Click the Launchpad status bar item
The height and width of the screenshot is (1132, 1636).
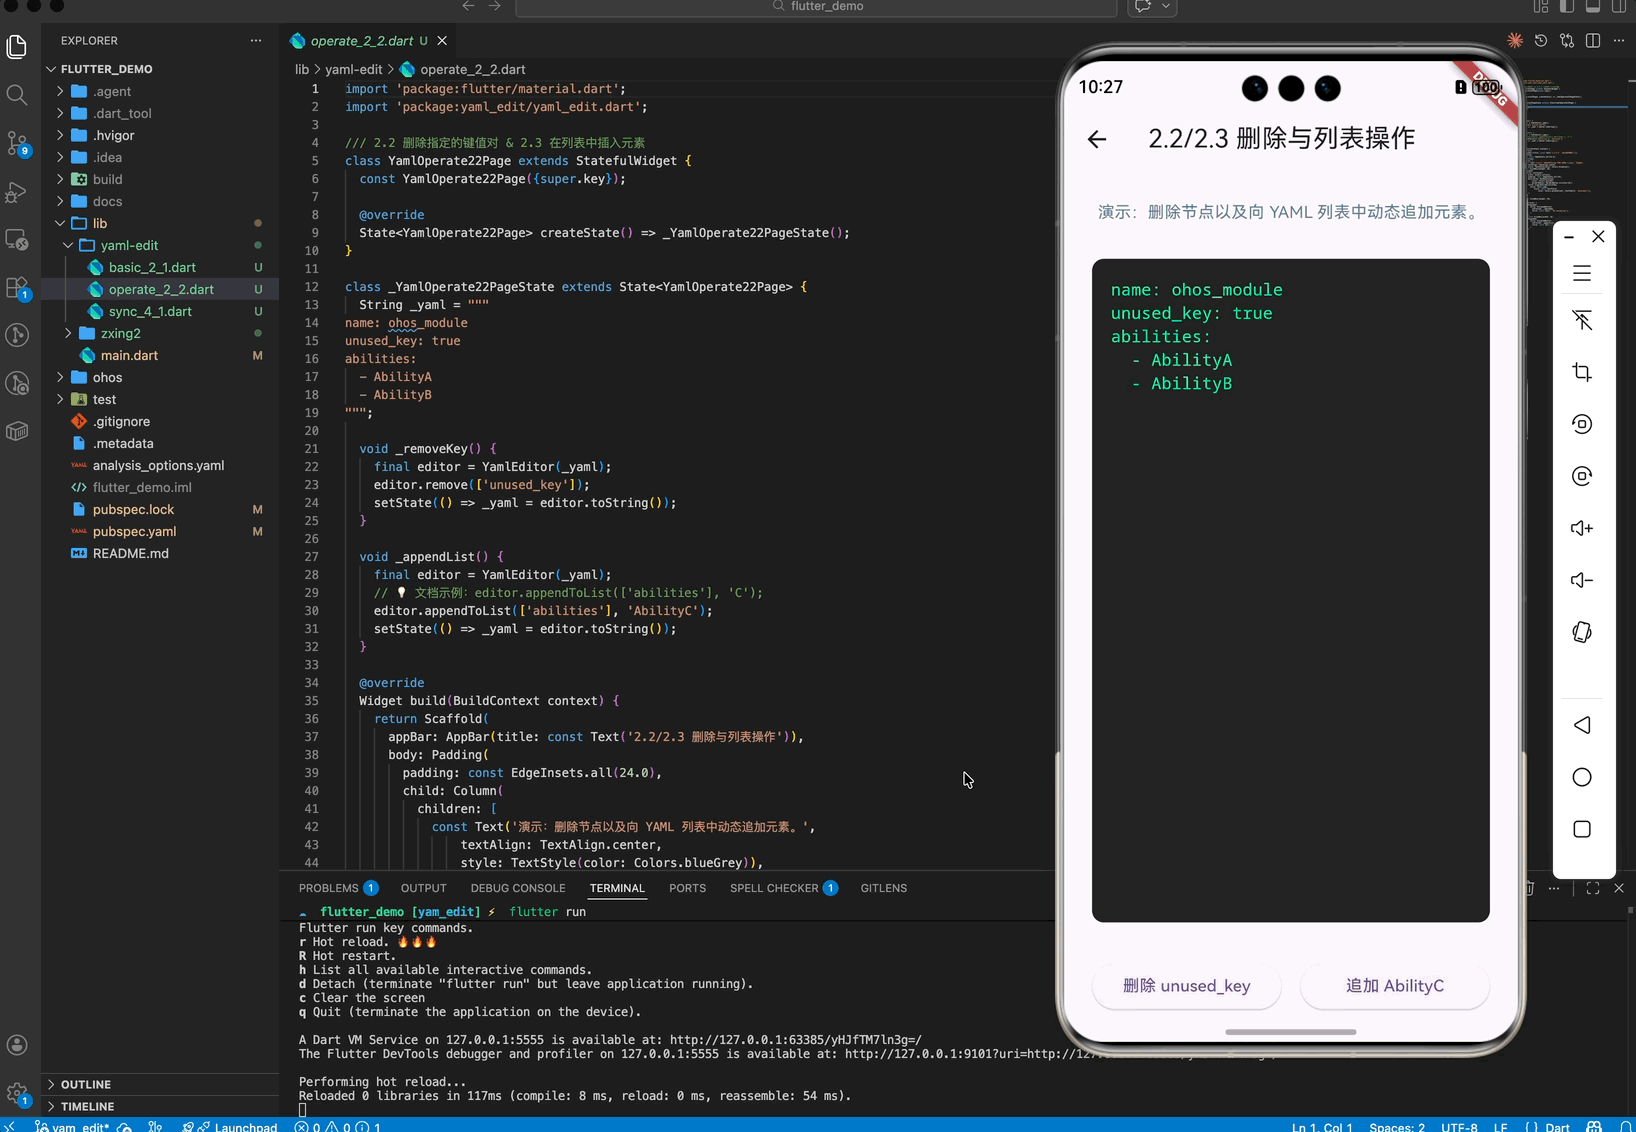point(231,1126)
